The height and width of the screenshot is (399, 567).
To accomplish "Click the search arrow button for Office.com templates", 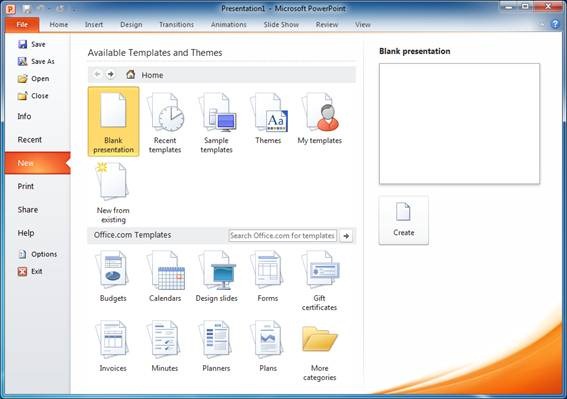I will click(x=346, y=236).
